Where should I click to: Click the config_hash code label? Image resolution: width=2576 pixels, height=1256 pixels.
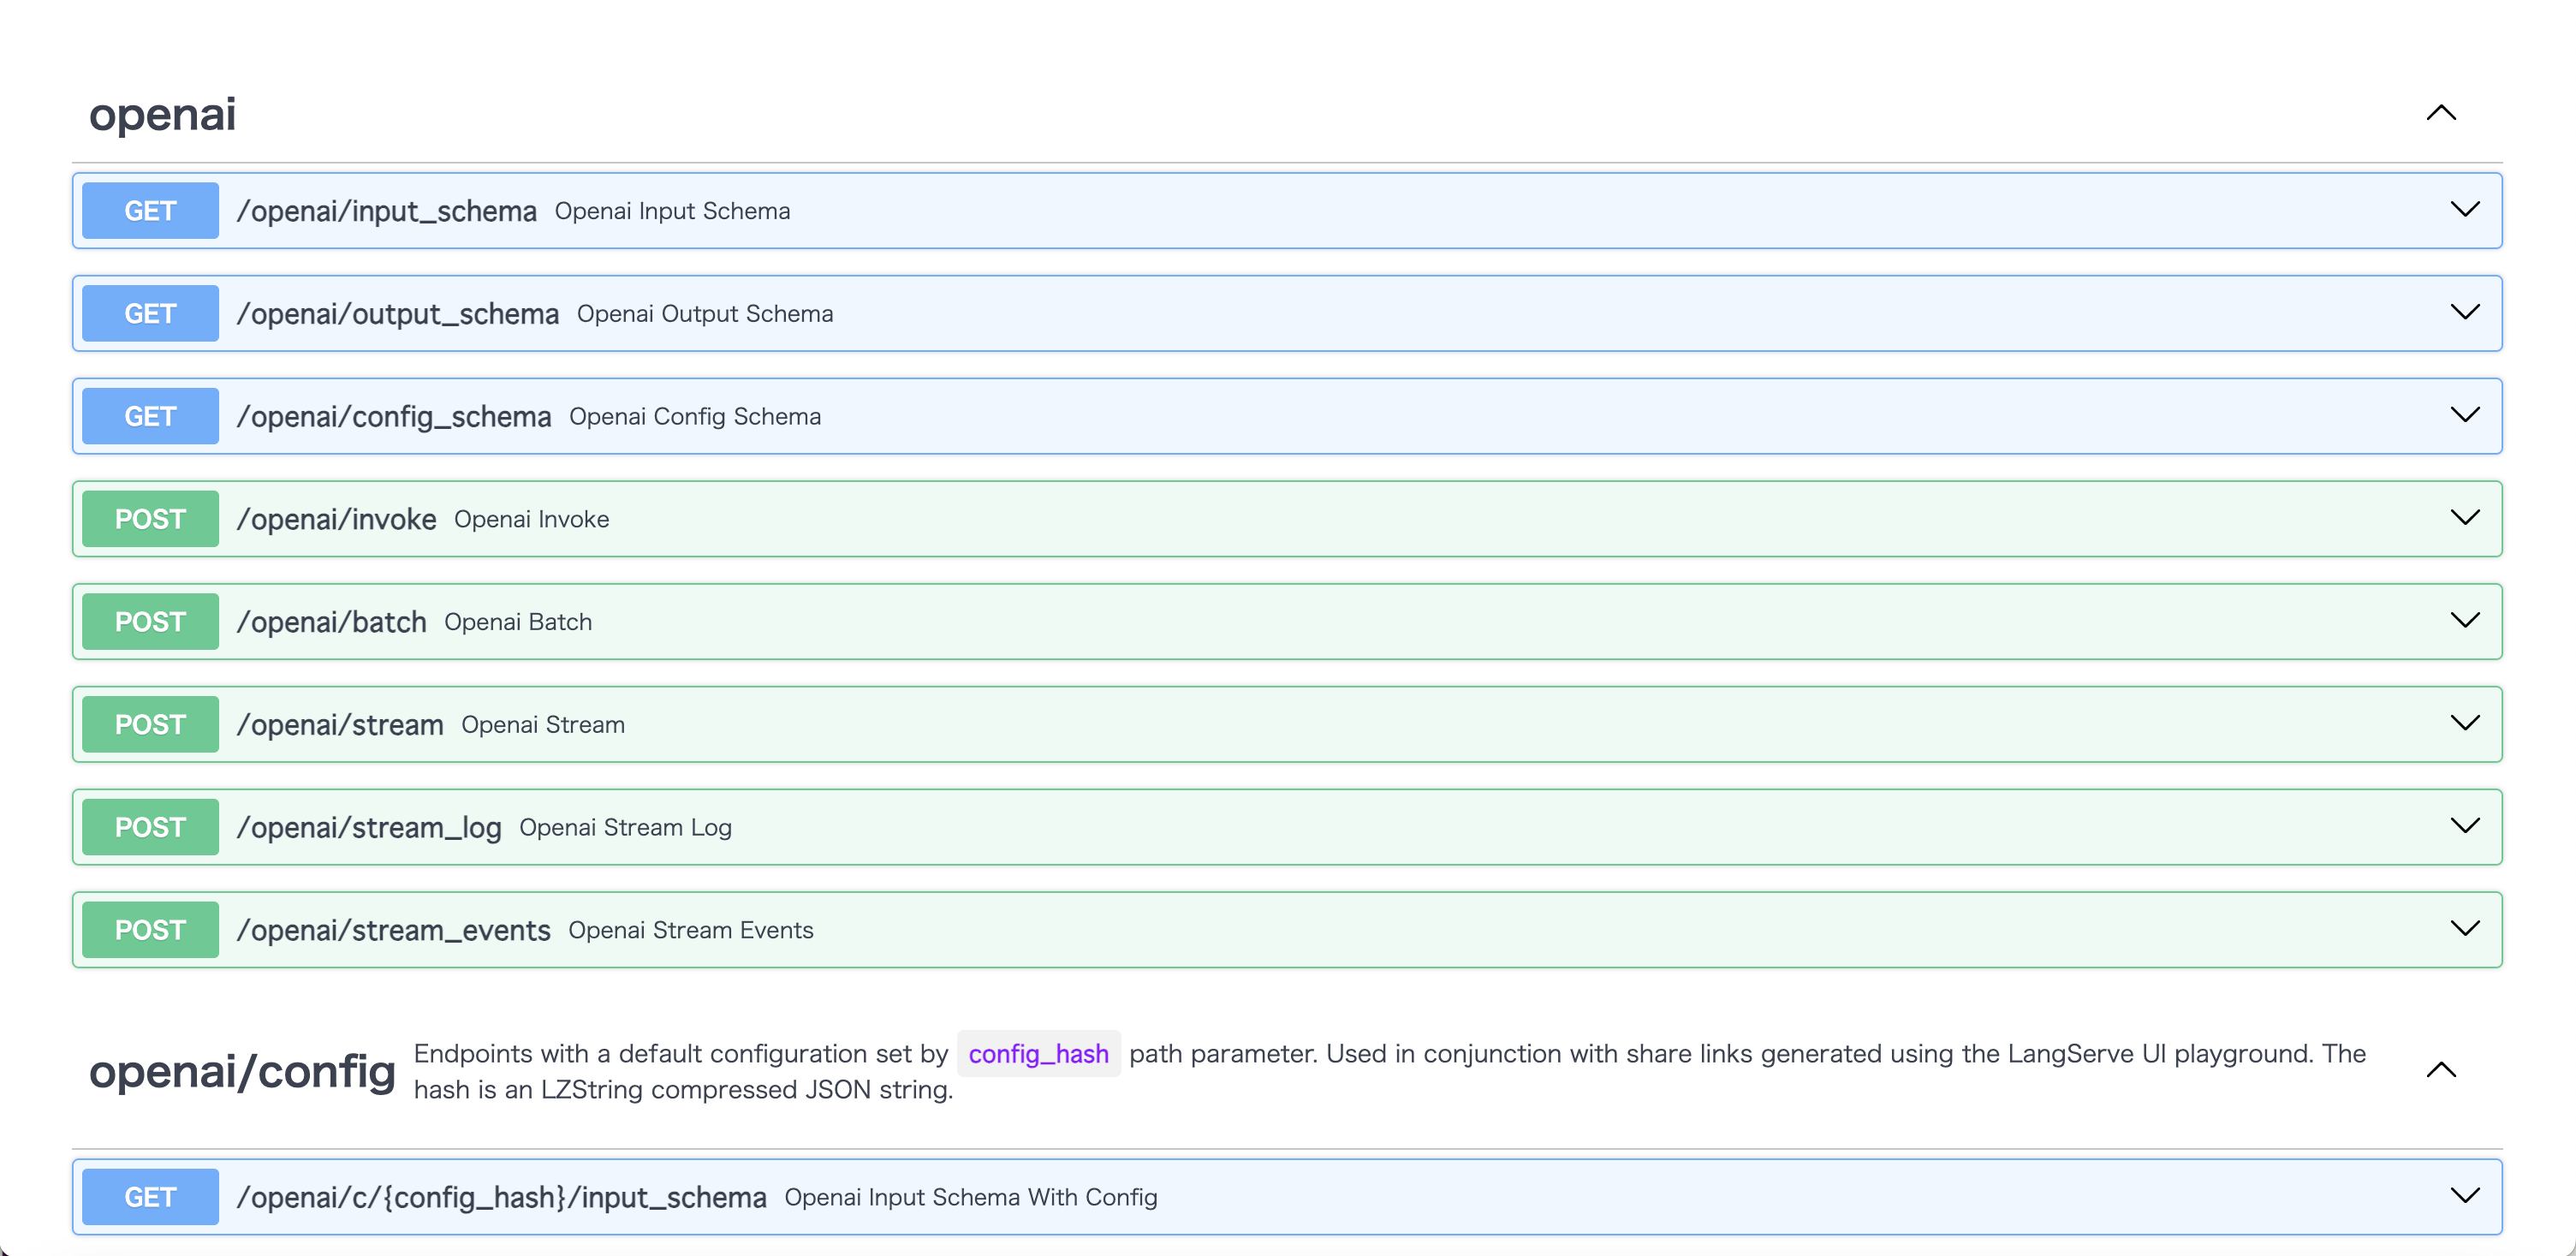[x=1038, y=1054]
